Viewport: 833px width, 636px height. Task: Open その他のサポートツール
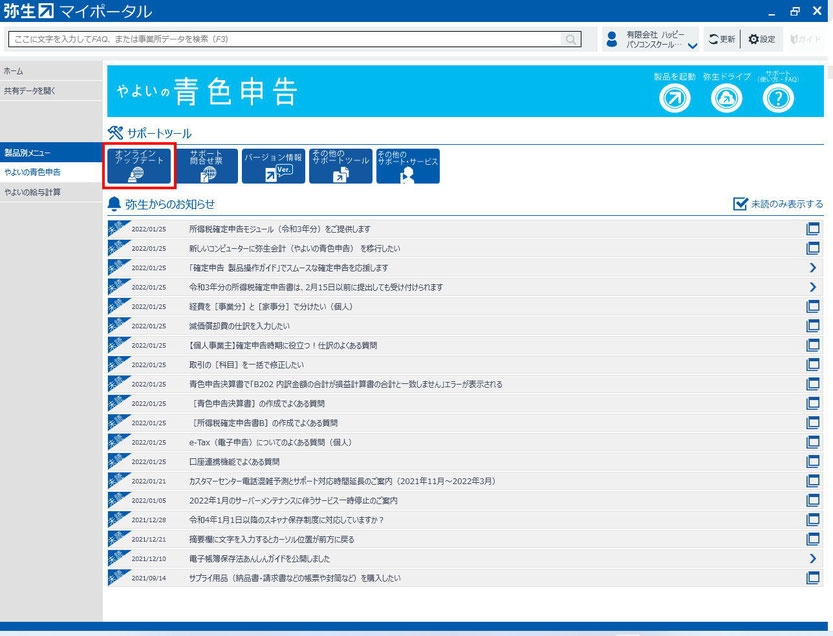tap(341, 166)
